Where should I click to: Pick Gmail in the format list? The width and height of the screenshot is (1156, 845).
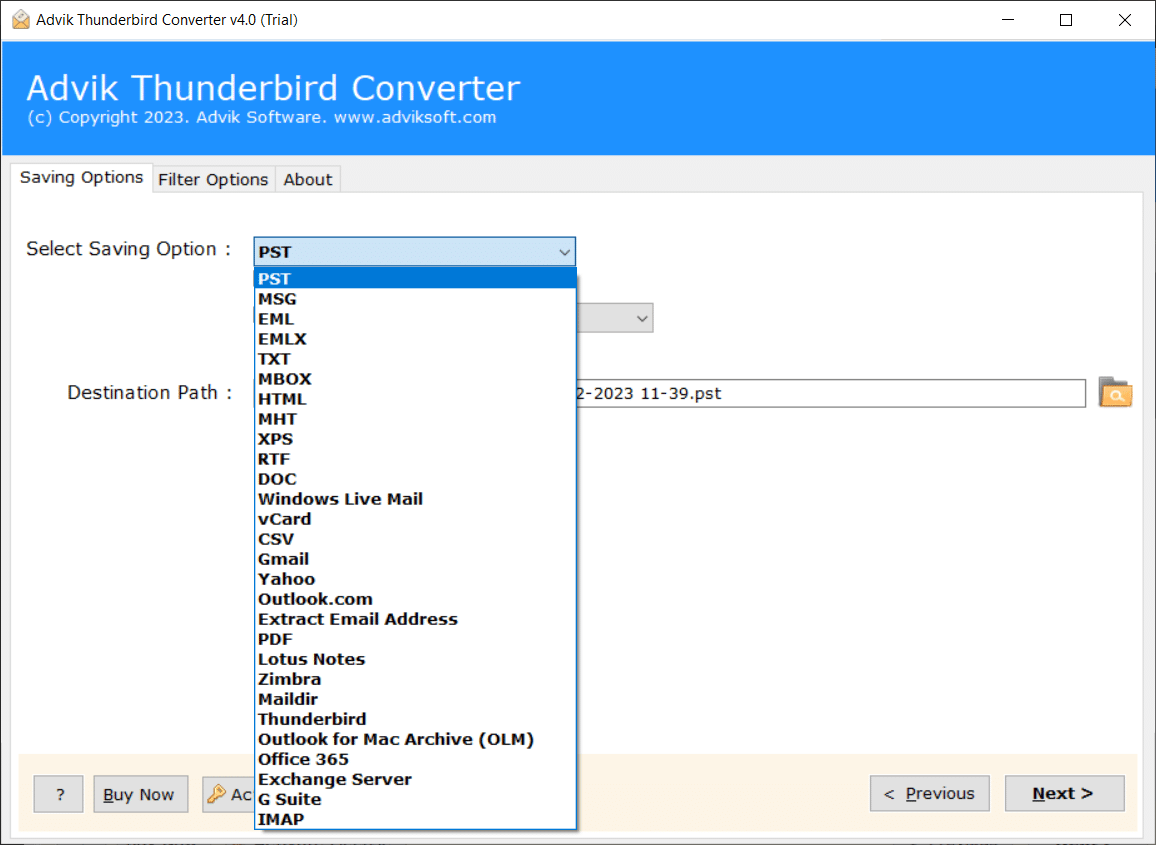pos(283,559)
